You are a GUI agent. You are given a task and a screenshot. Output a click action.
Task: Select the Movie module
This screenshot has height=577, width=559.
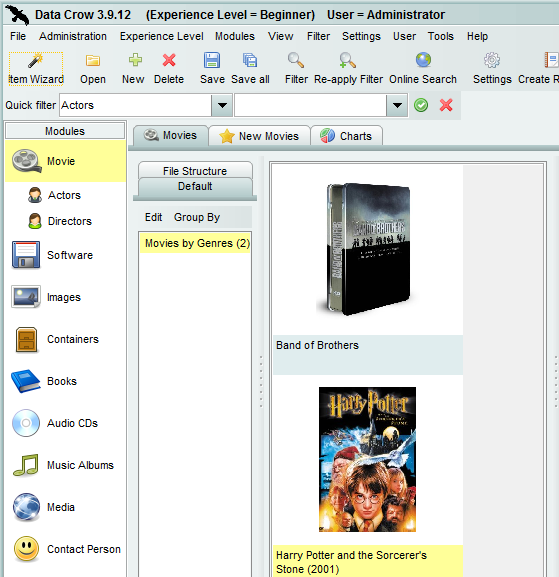click(65, 161)
